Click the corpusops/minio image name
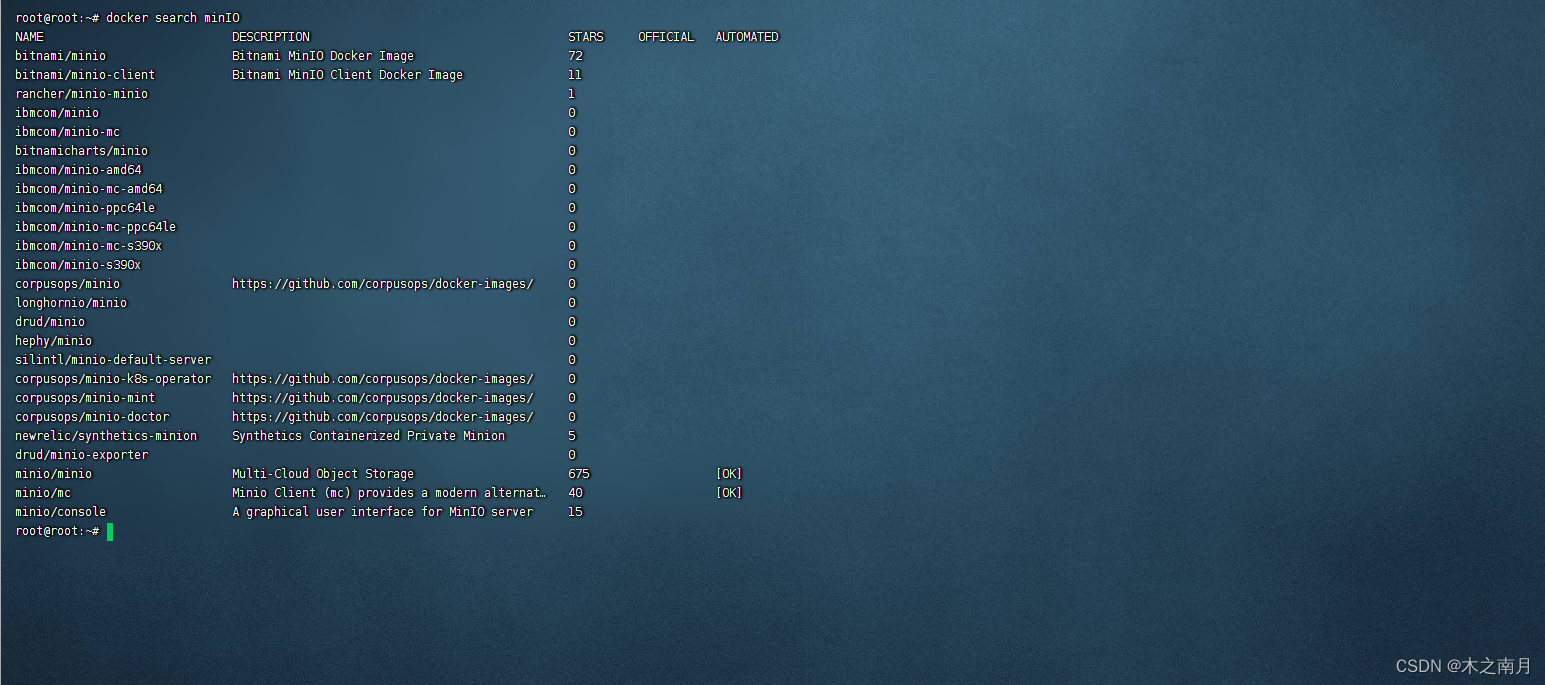The image size is (1545, 685). point(67,284)
